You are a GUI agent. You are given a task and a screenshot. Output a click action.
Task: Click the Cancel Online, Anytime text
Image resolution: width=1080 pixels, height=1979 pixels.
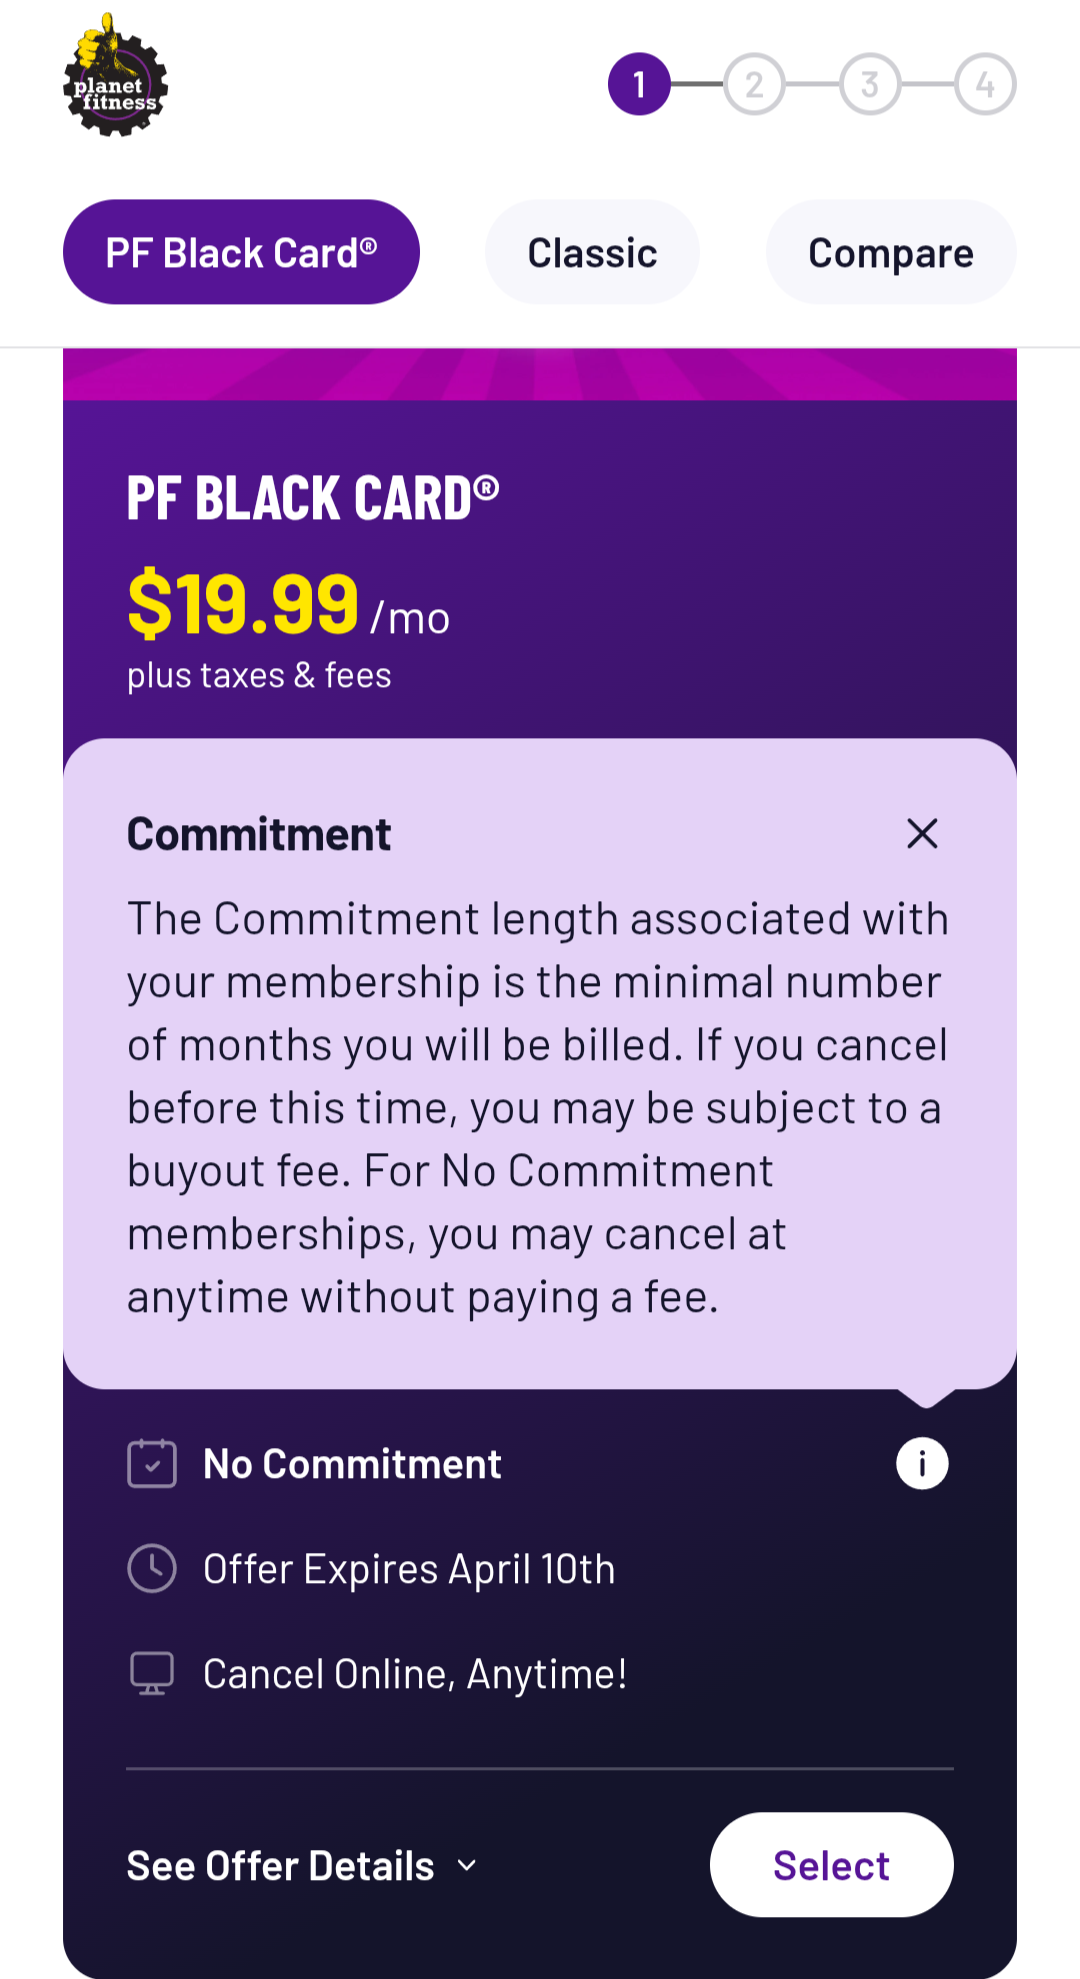click(415, 1674)
